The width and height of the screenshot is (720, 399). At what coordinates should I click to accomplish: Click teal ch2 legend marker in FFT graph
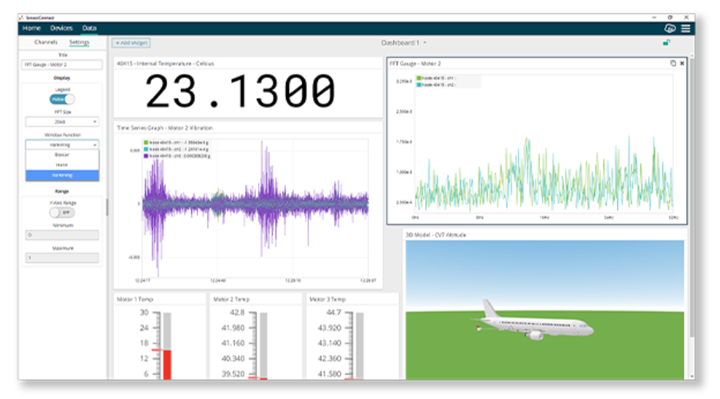(x=419, y=85)
